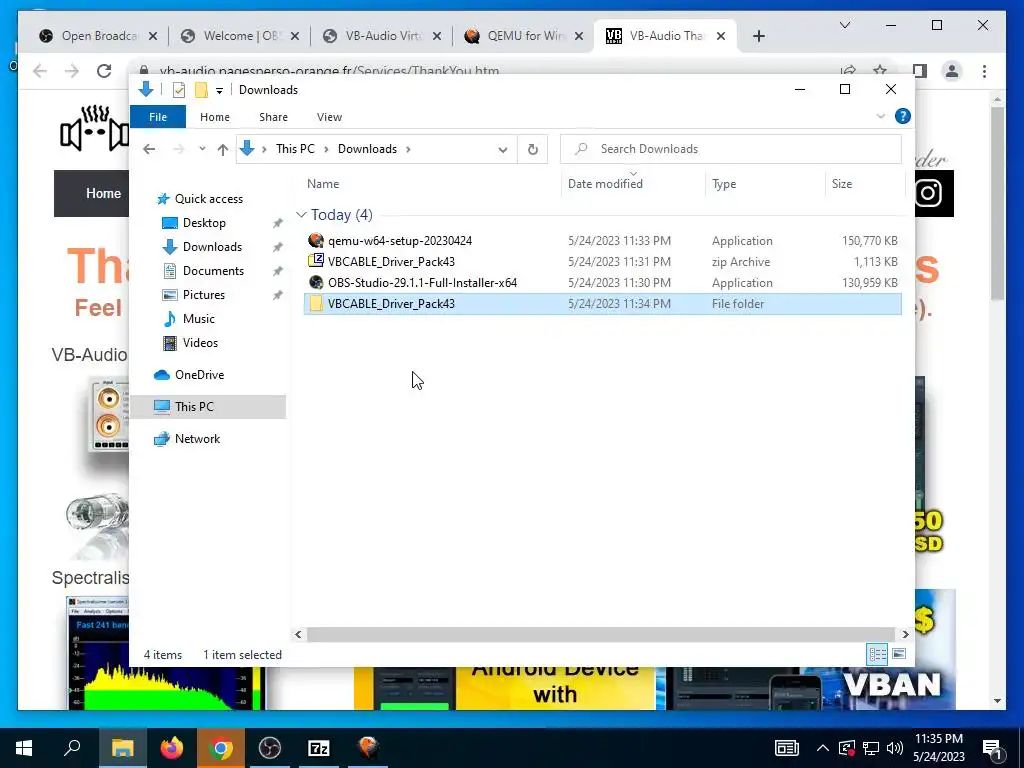This screenshot has height=768, width=1024.
Task: Open Quick access in navigation pane
Action: pyautogui.click(x=208, y=199)
